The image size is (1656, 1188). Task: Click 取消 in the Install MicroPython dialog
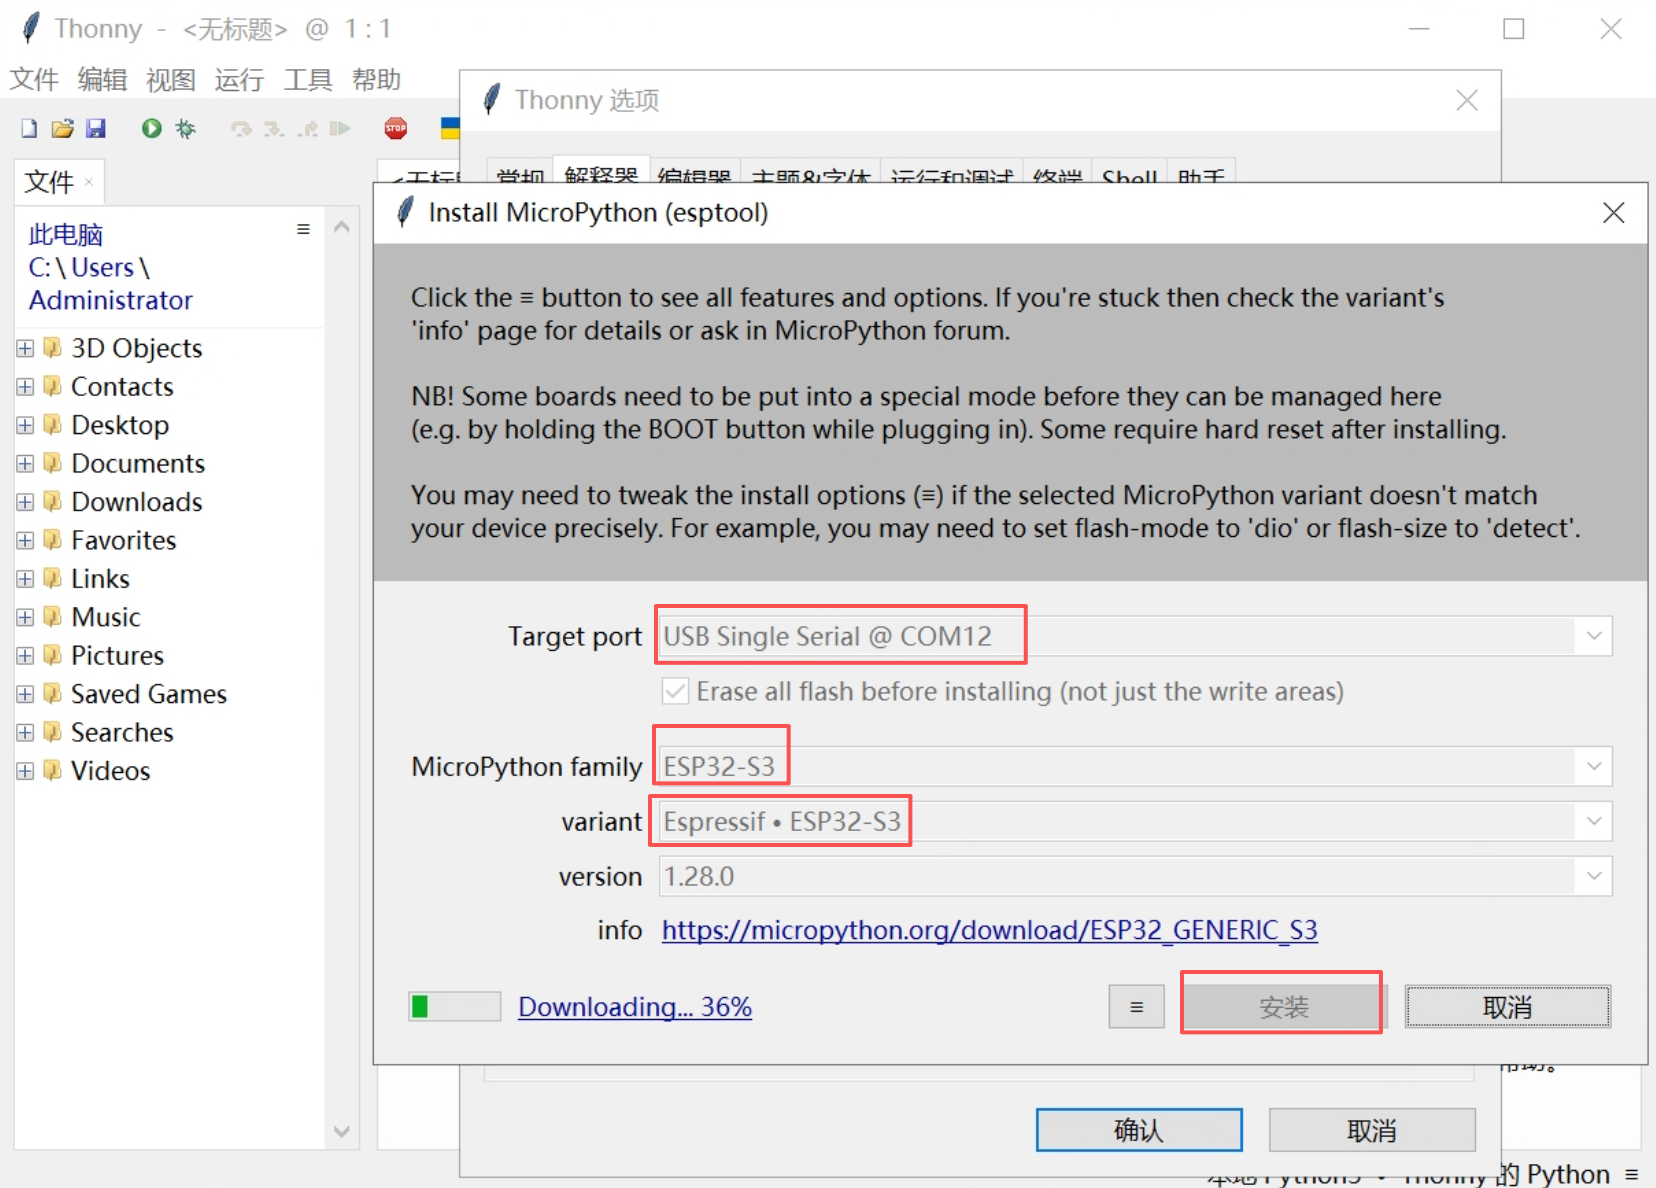tap(1507, 1006)
